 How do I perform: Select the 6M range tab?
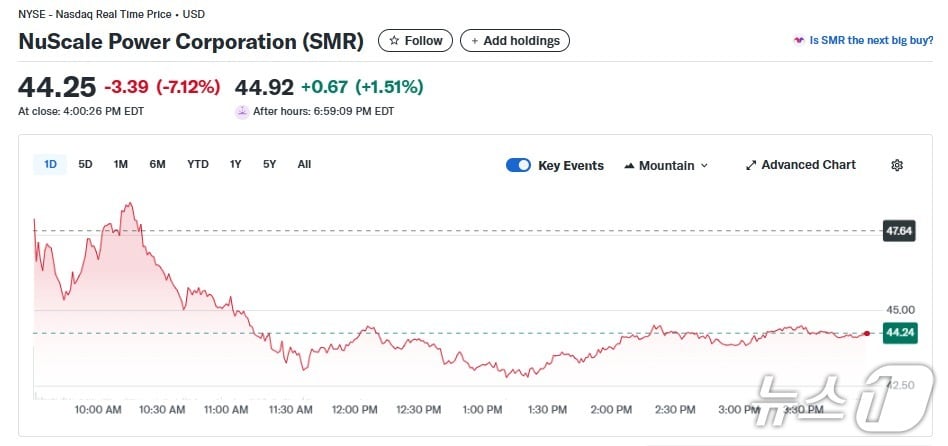pyautogui.click(x=157, y=164)
